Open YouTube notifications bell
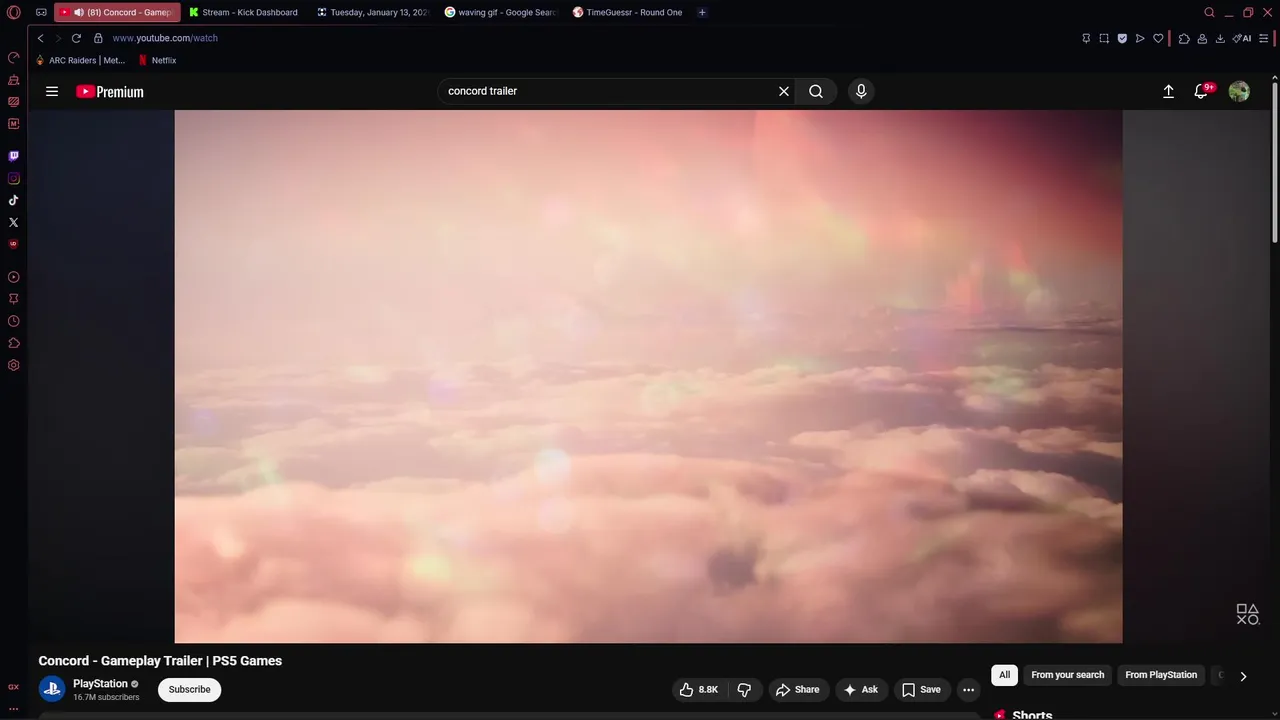This screenshot has height=720, width=1280. (1203, 91)
